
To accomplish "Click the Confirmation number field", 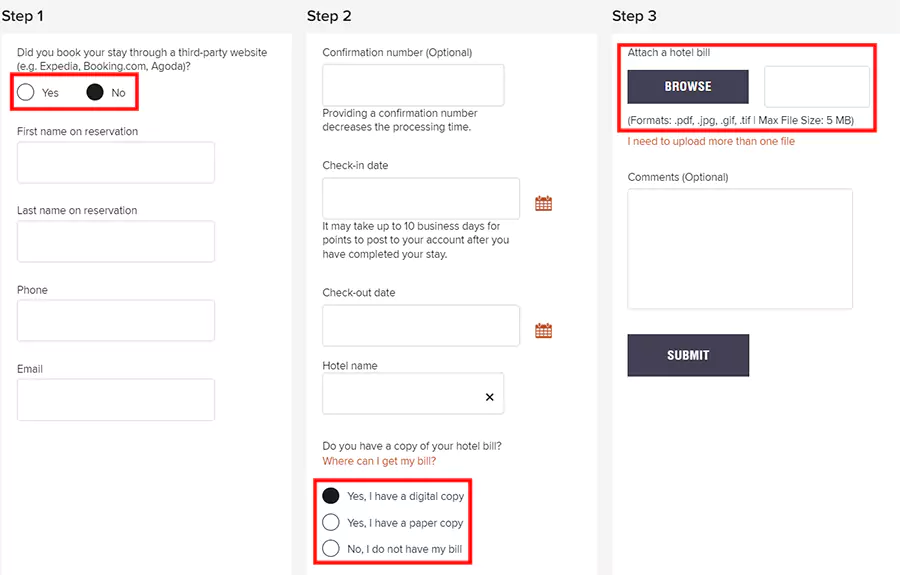I will coord(413,85).
